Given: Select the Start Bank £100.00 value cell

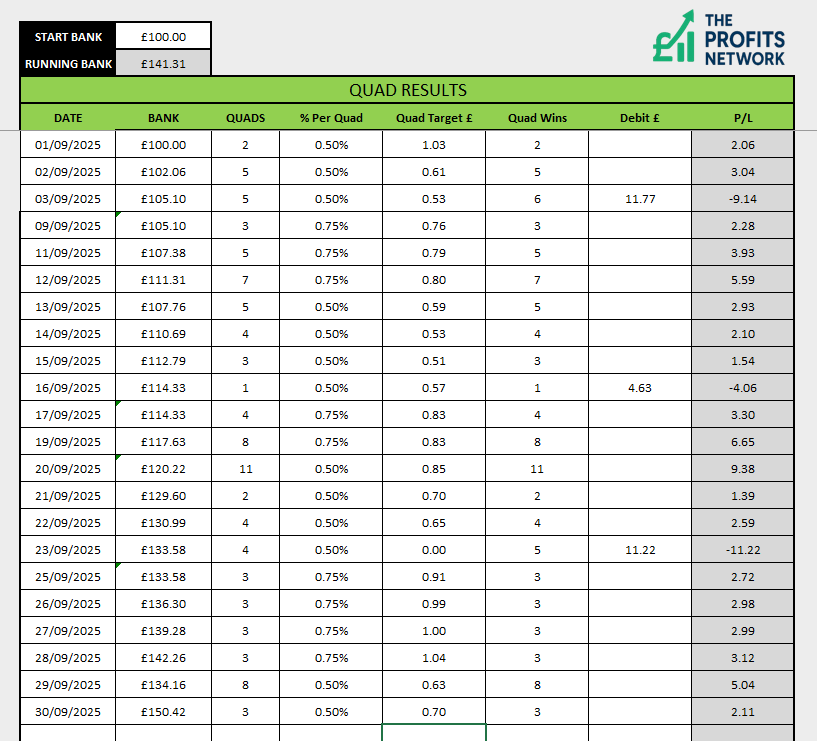Looking at the screenshot, I should (x=163, y=37).
